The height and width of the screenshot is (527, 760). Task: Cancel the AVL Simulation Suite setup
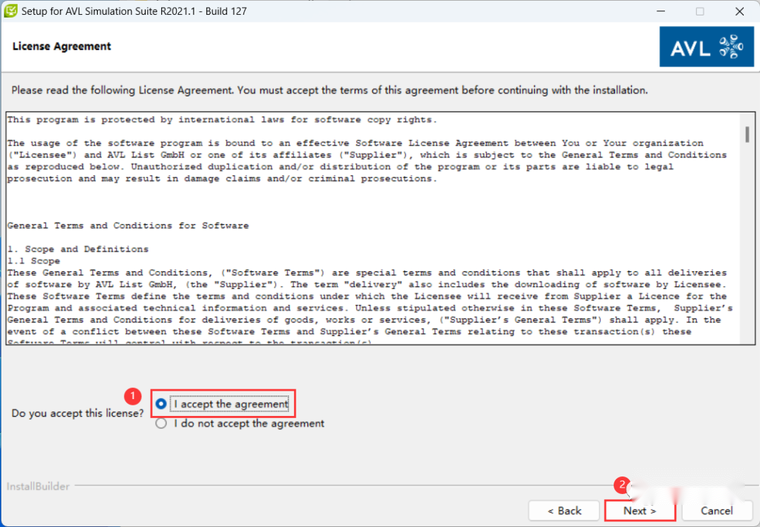coord(716,511)
